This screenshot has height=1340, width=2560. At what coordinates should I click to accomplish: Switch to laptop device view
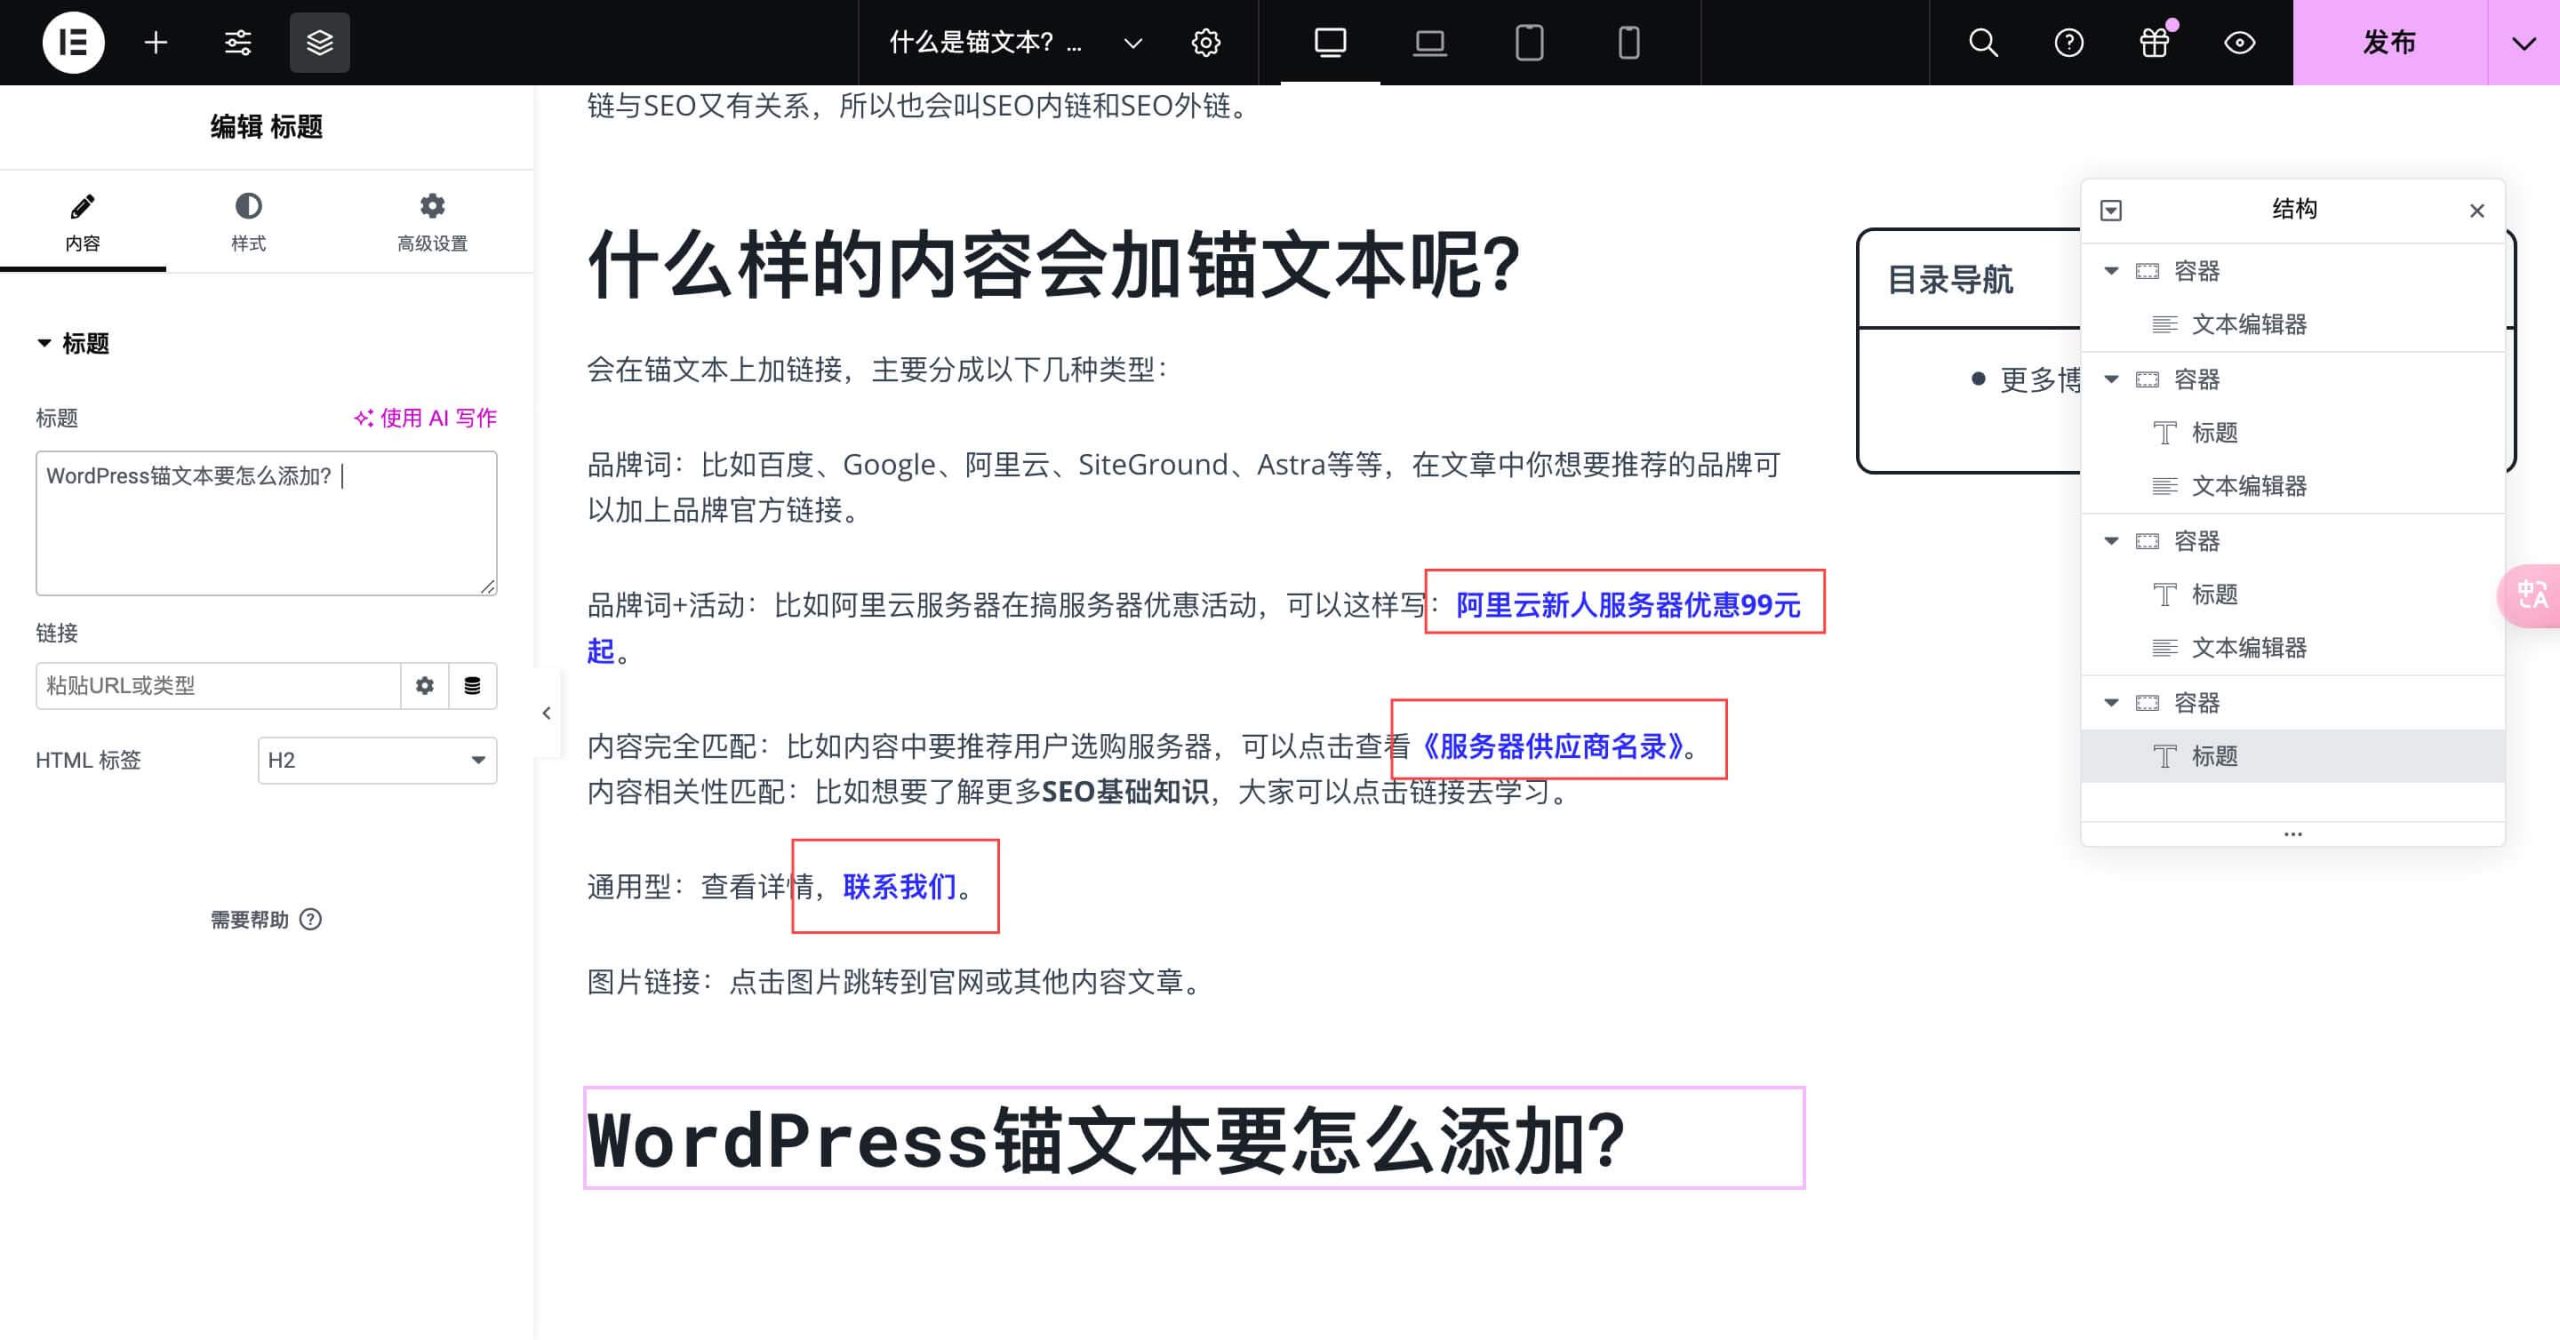pos(1430,42)
